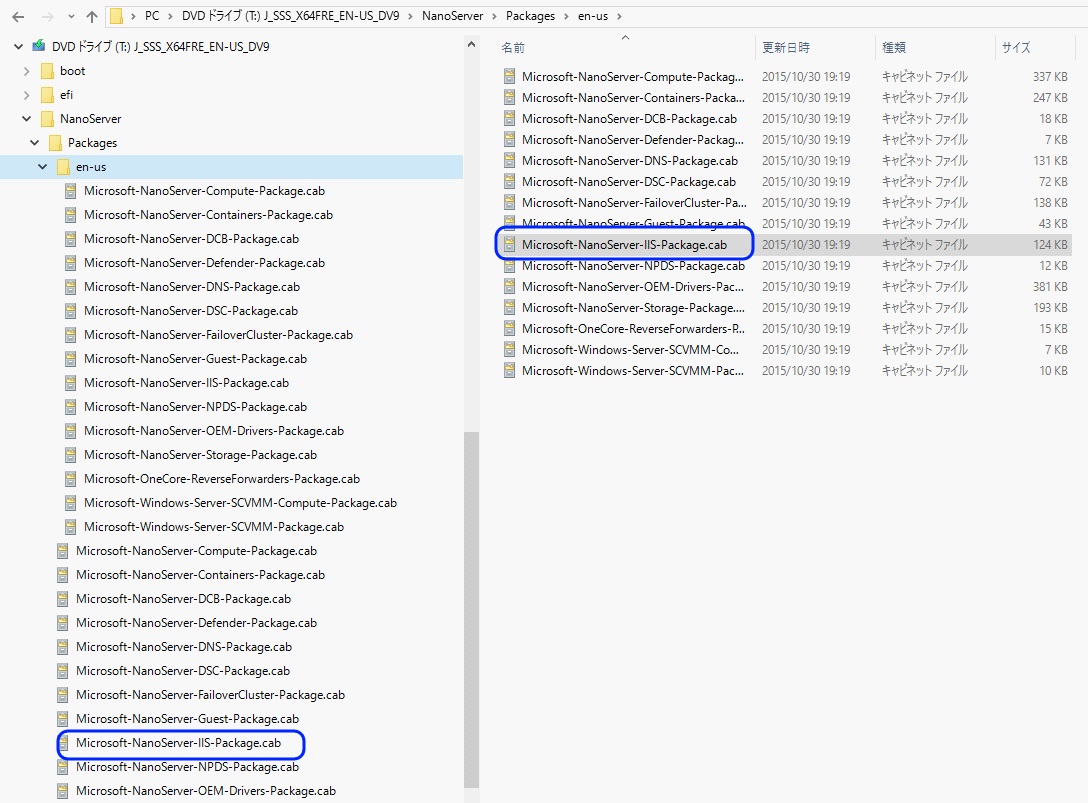Viewport: 1088px width, 803px height.
Task: Click the OEM-Drivers-Pac... icon in the file list
Action: (509, 287)
